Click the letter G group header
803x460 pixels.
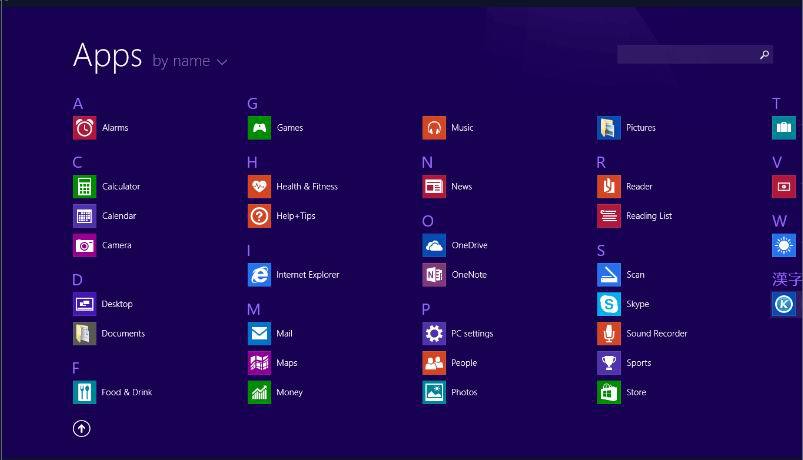coord(252,104)
